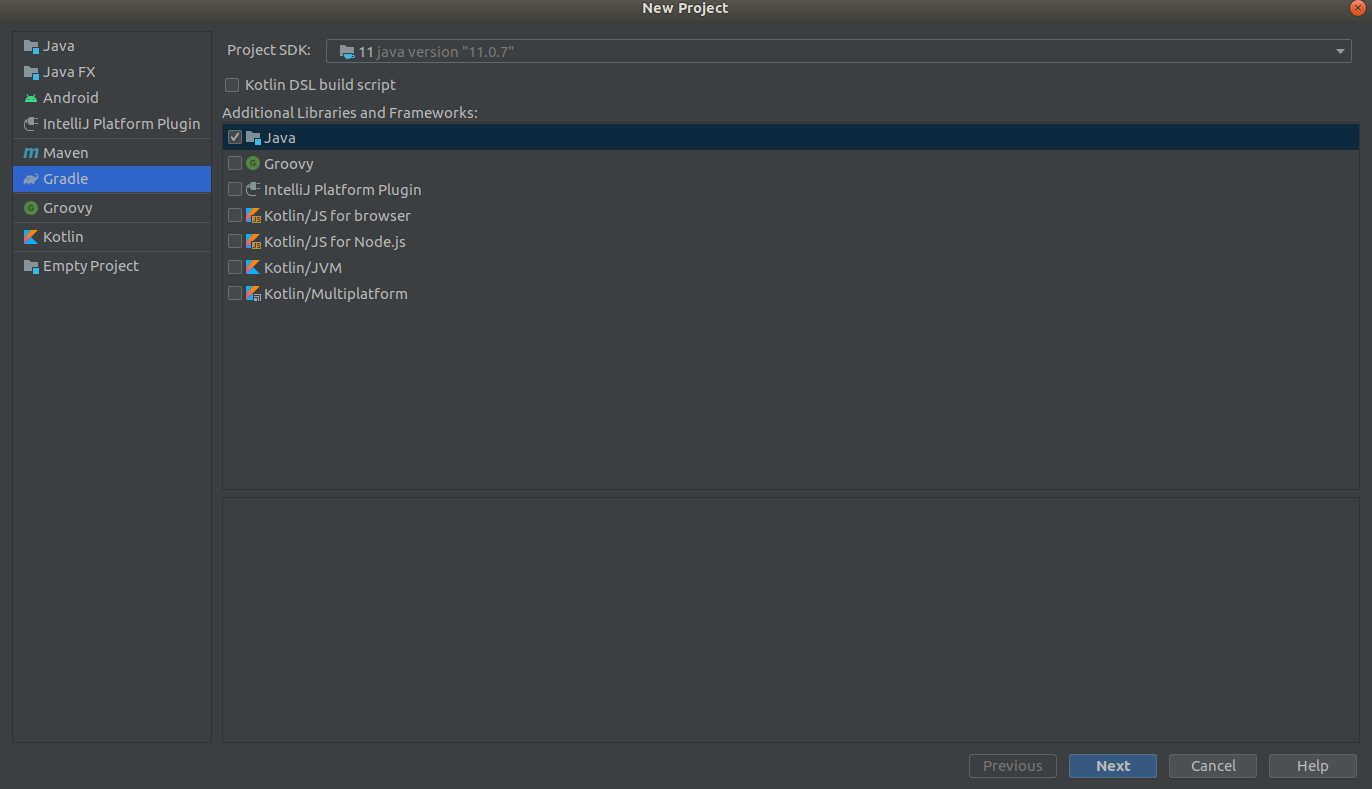Check the IntelliJ Platform Plugin checkbox
This screenshot has height=789, width=1372.
point(235,190)
